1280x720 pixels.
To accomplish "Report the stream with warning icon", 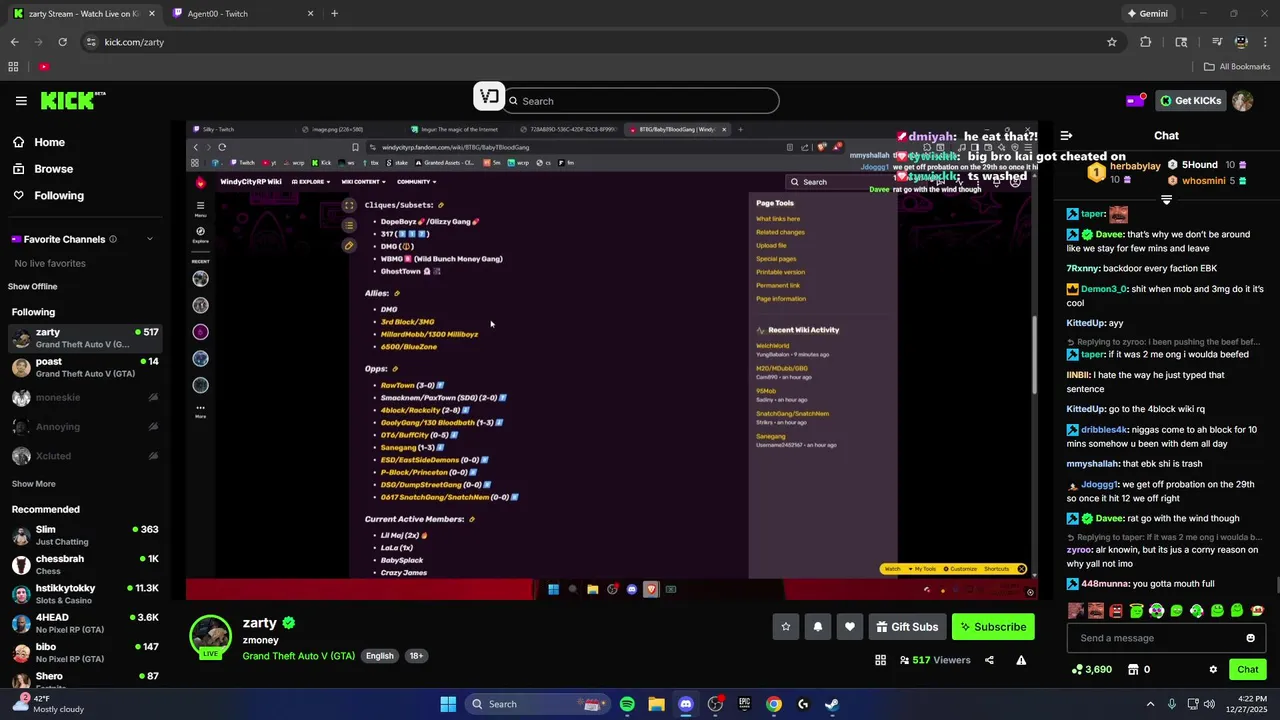I will click(1021, 660).
